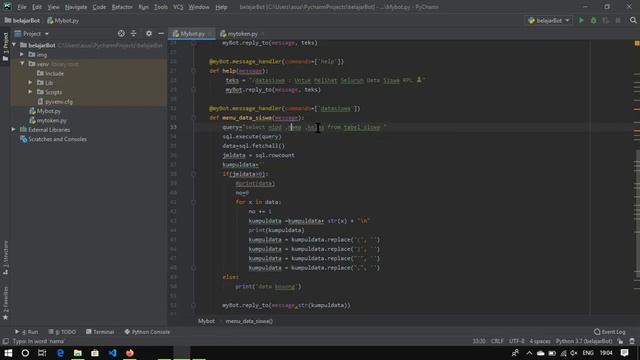
Task: Open Edit menu
Action: tap(37, 7)
